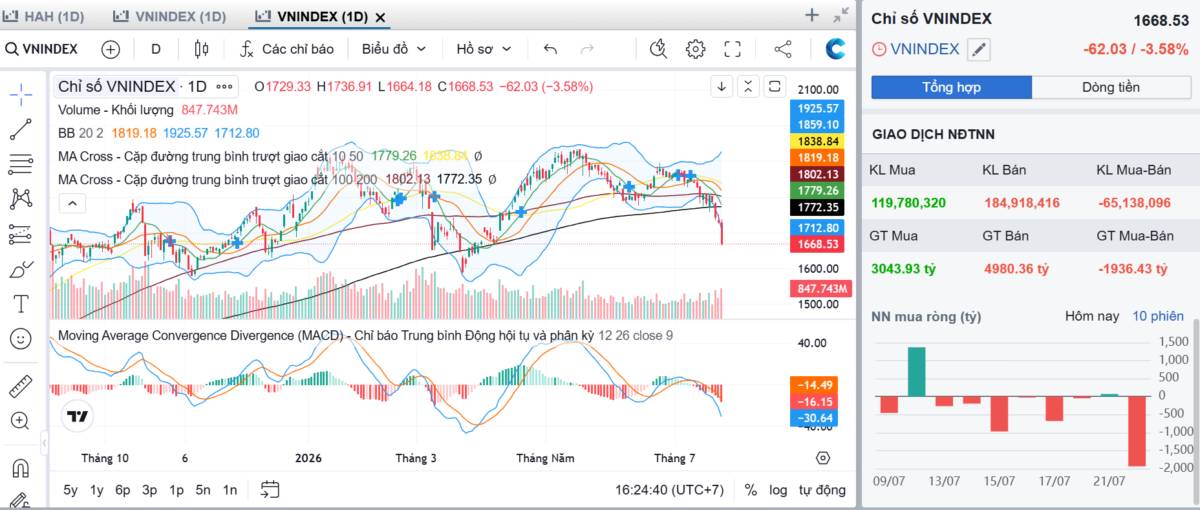1200x510 pixels.
Task: Click the share chart icon
Action: click(x=783, y=49)
